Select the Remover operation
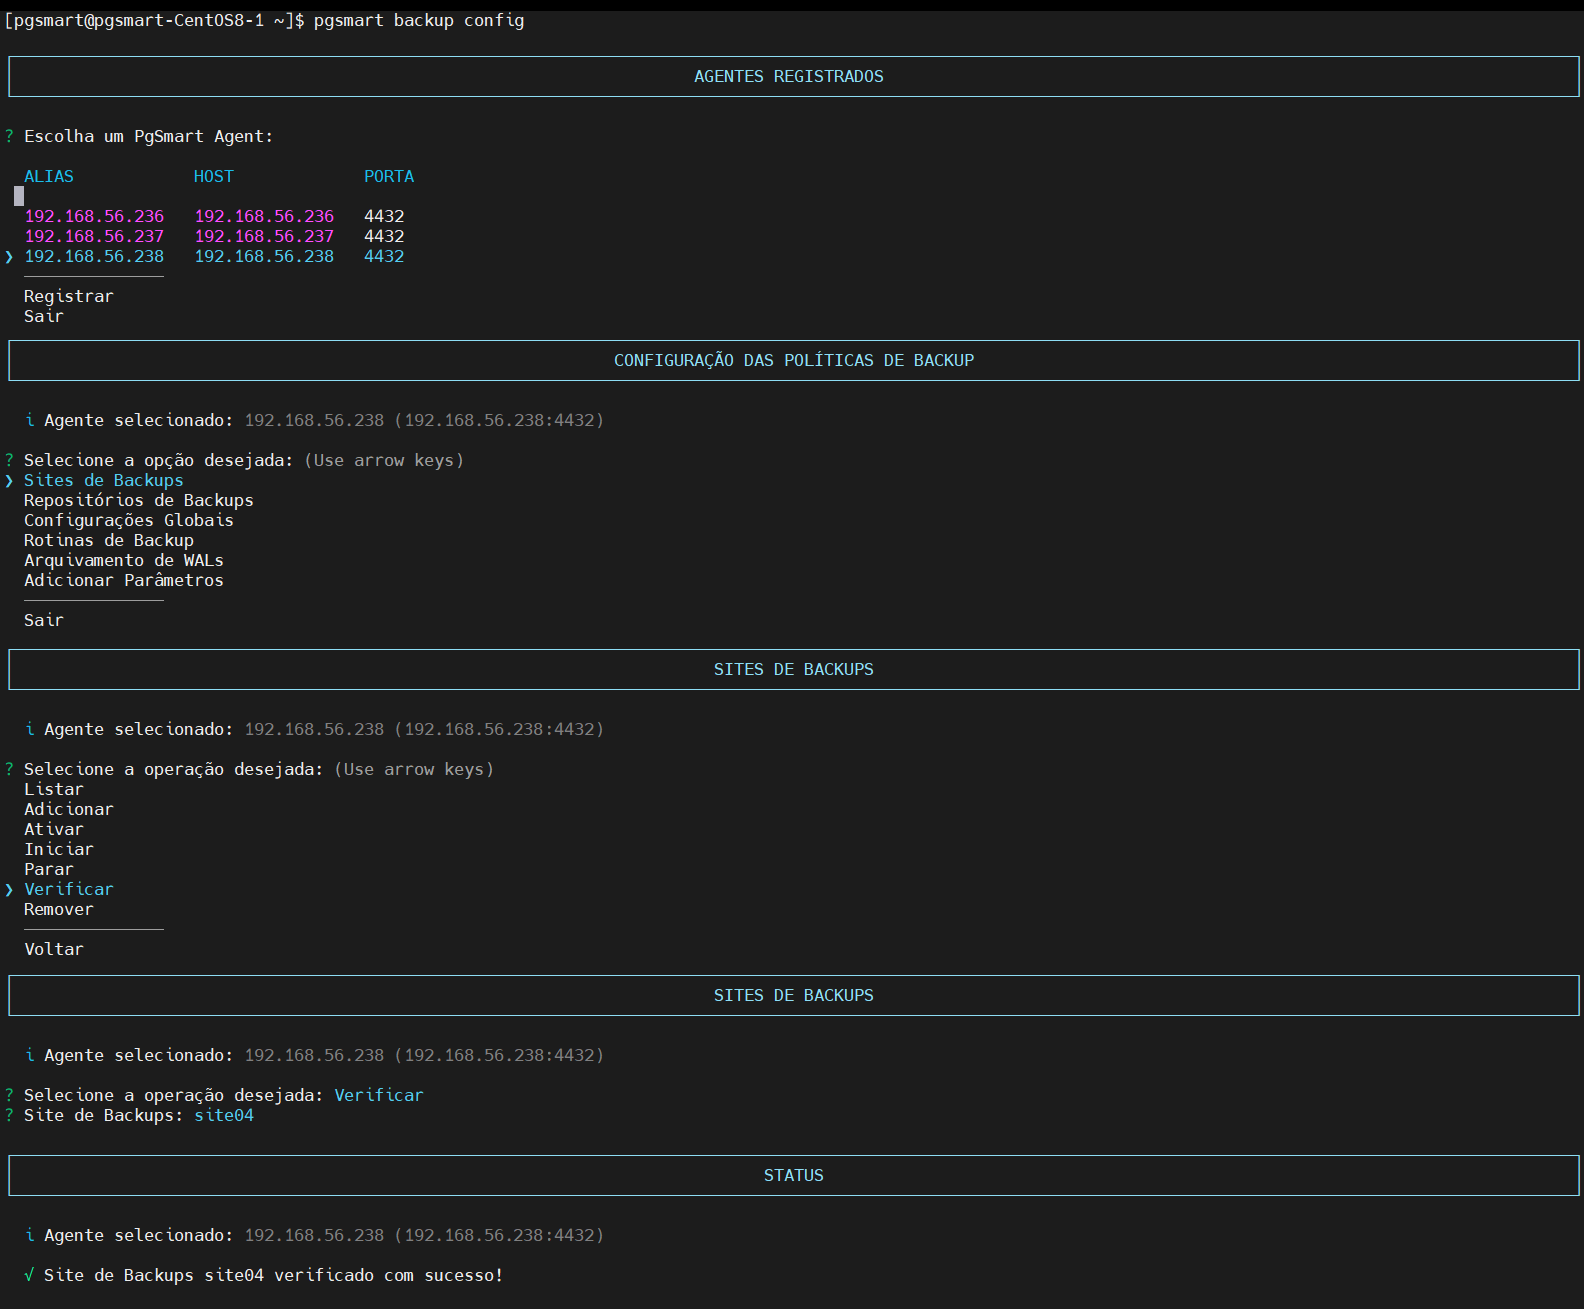1584x1309 pixels. 59,909
